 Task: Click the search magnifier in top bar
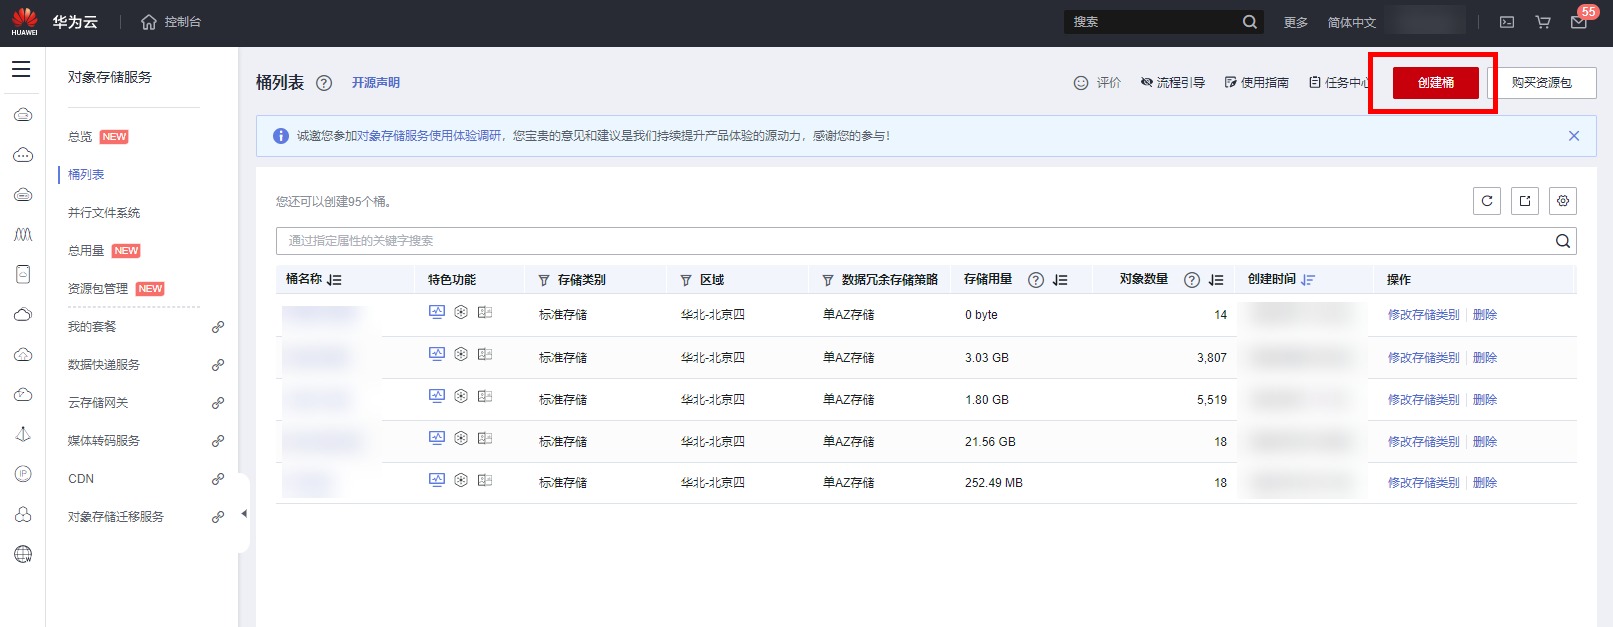click(1250, 22)
